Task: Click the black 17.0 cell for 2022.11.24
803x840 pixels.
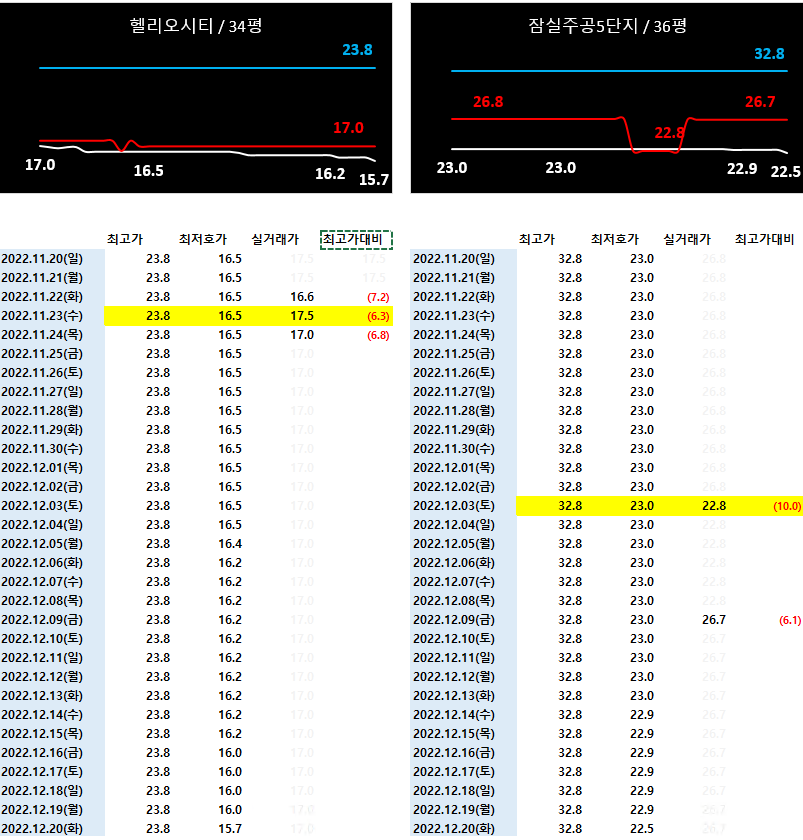Action: click(302, 335)
